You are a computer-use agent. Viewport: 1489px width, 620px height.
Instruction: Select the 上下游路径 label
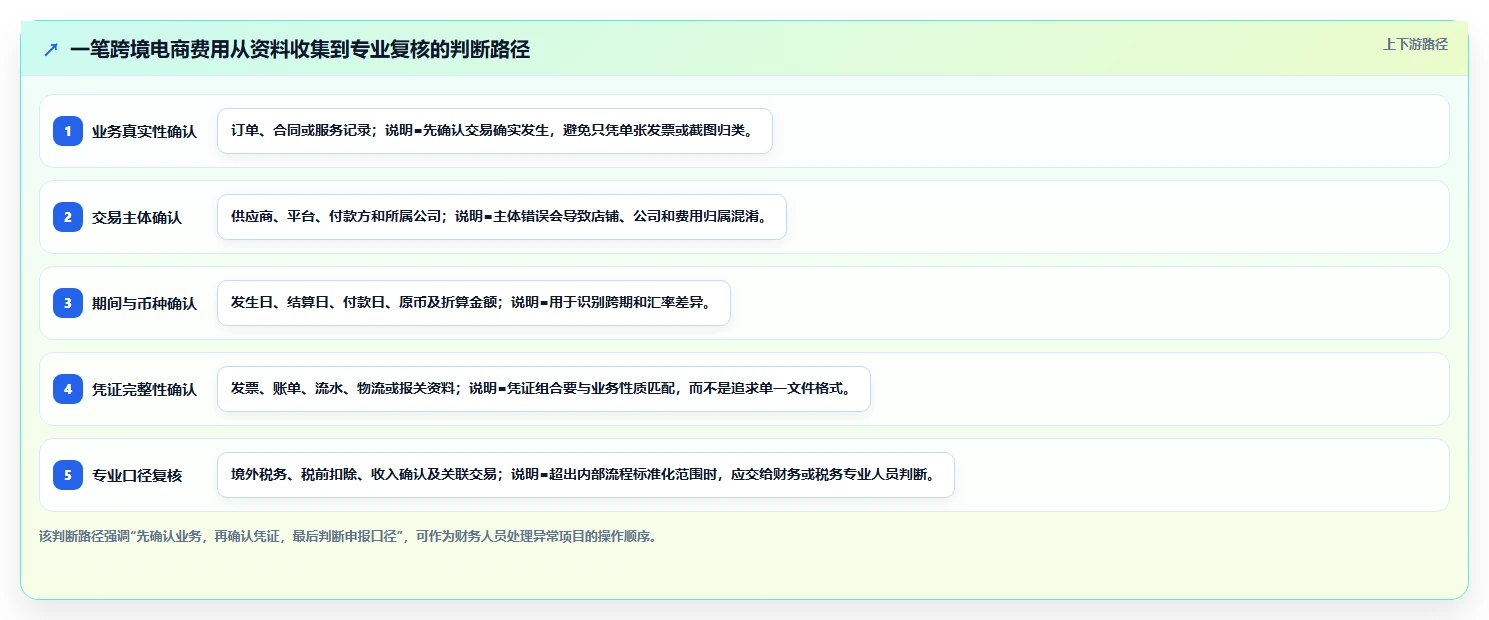[x=1415, y=44]
